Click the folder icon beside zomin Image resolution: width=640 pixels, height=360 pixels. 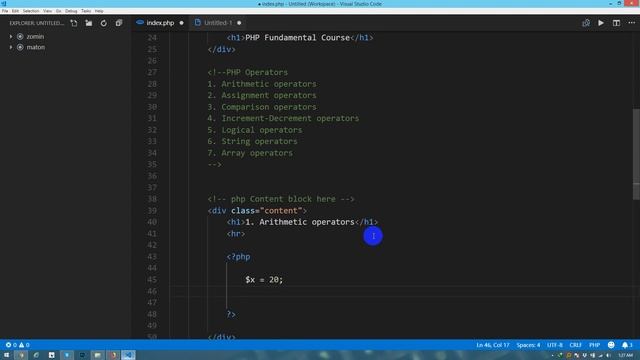(x=20, y=37)
